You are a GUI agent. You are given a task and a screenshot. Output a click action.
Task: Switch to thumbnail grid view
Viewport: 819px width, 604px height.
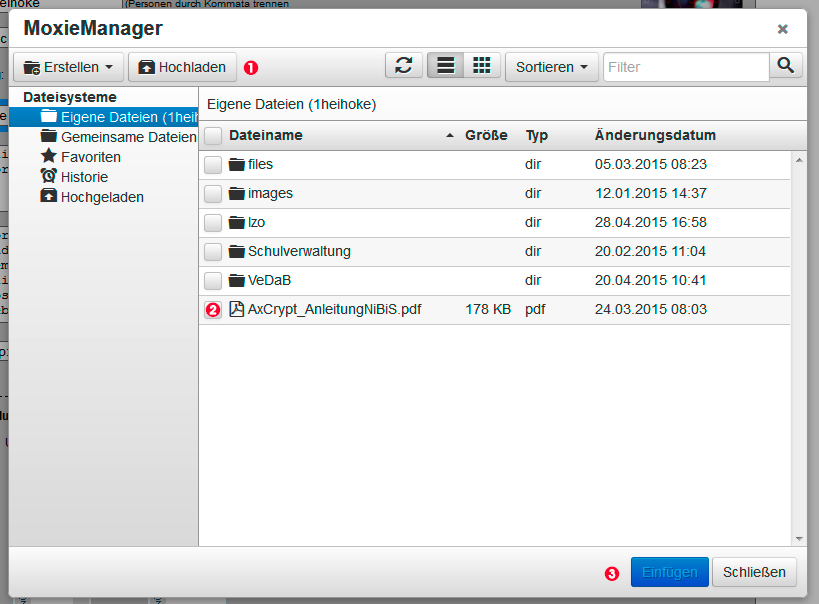482,66
